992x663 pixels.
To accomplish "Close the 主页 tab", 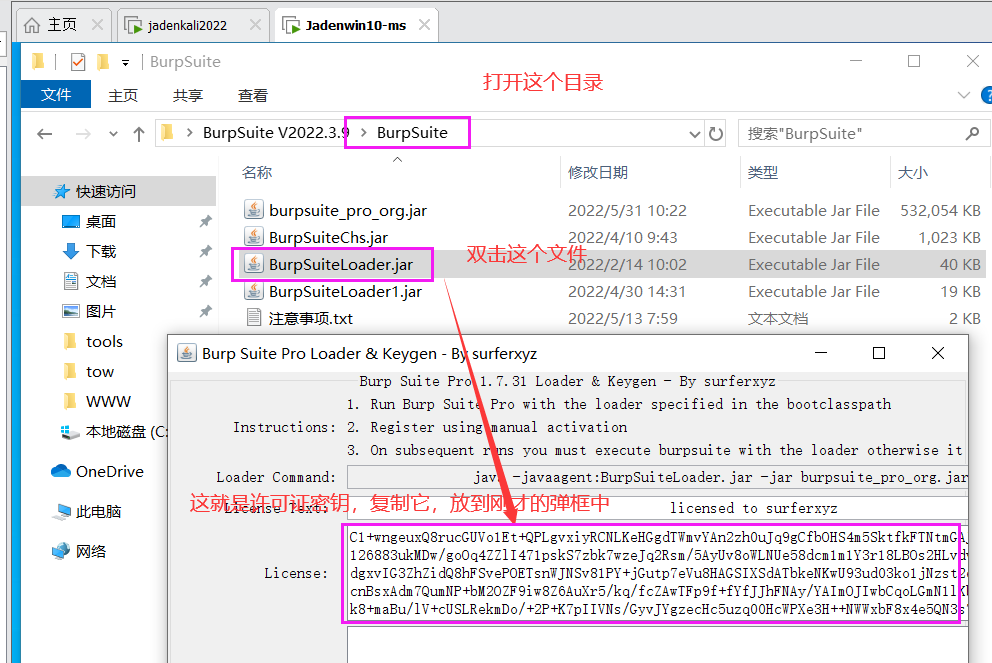I will tap(97, 25).
